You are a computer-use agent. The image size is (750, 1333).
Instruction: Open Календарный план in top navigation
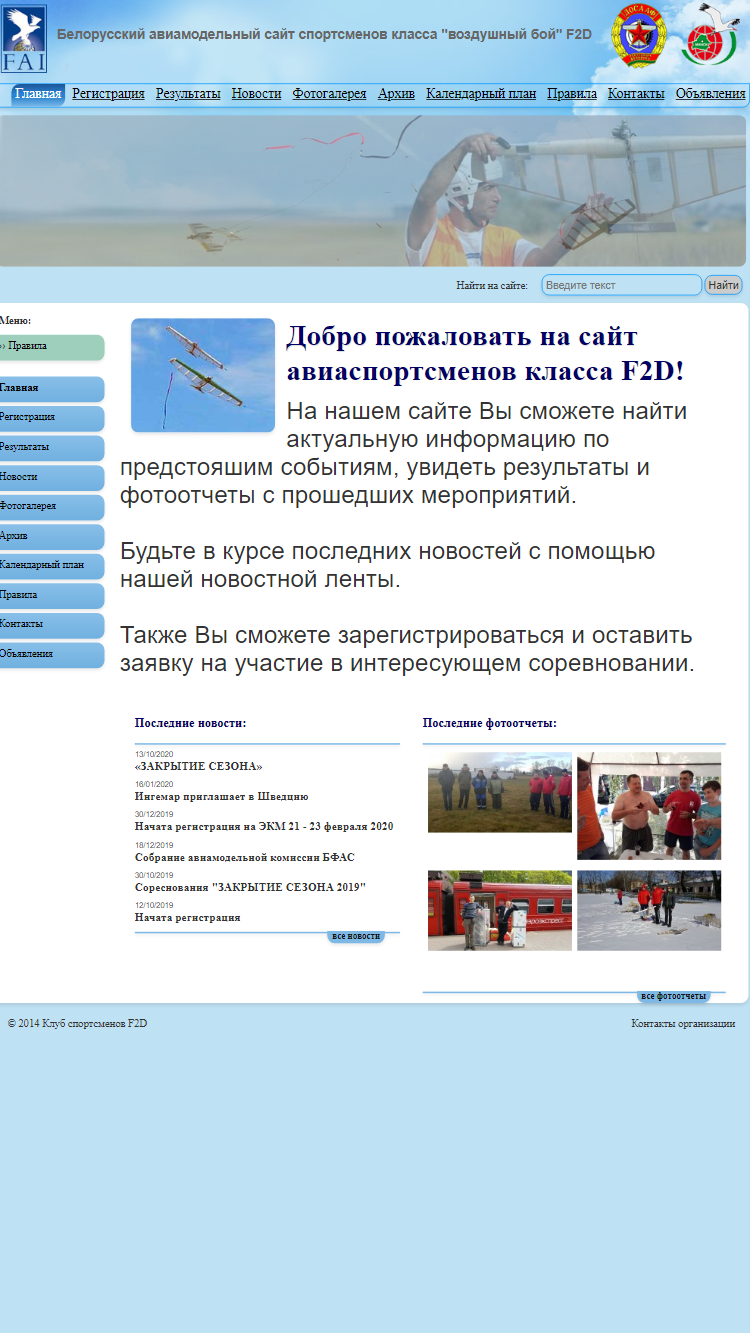coord(481,94)
